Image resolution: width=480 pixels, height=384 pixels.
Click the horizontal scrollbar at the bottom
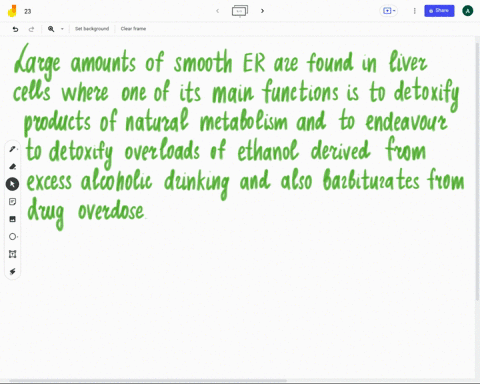[148, 380]
